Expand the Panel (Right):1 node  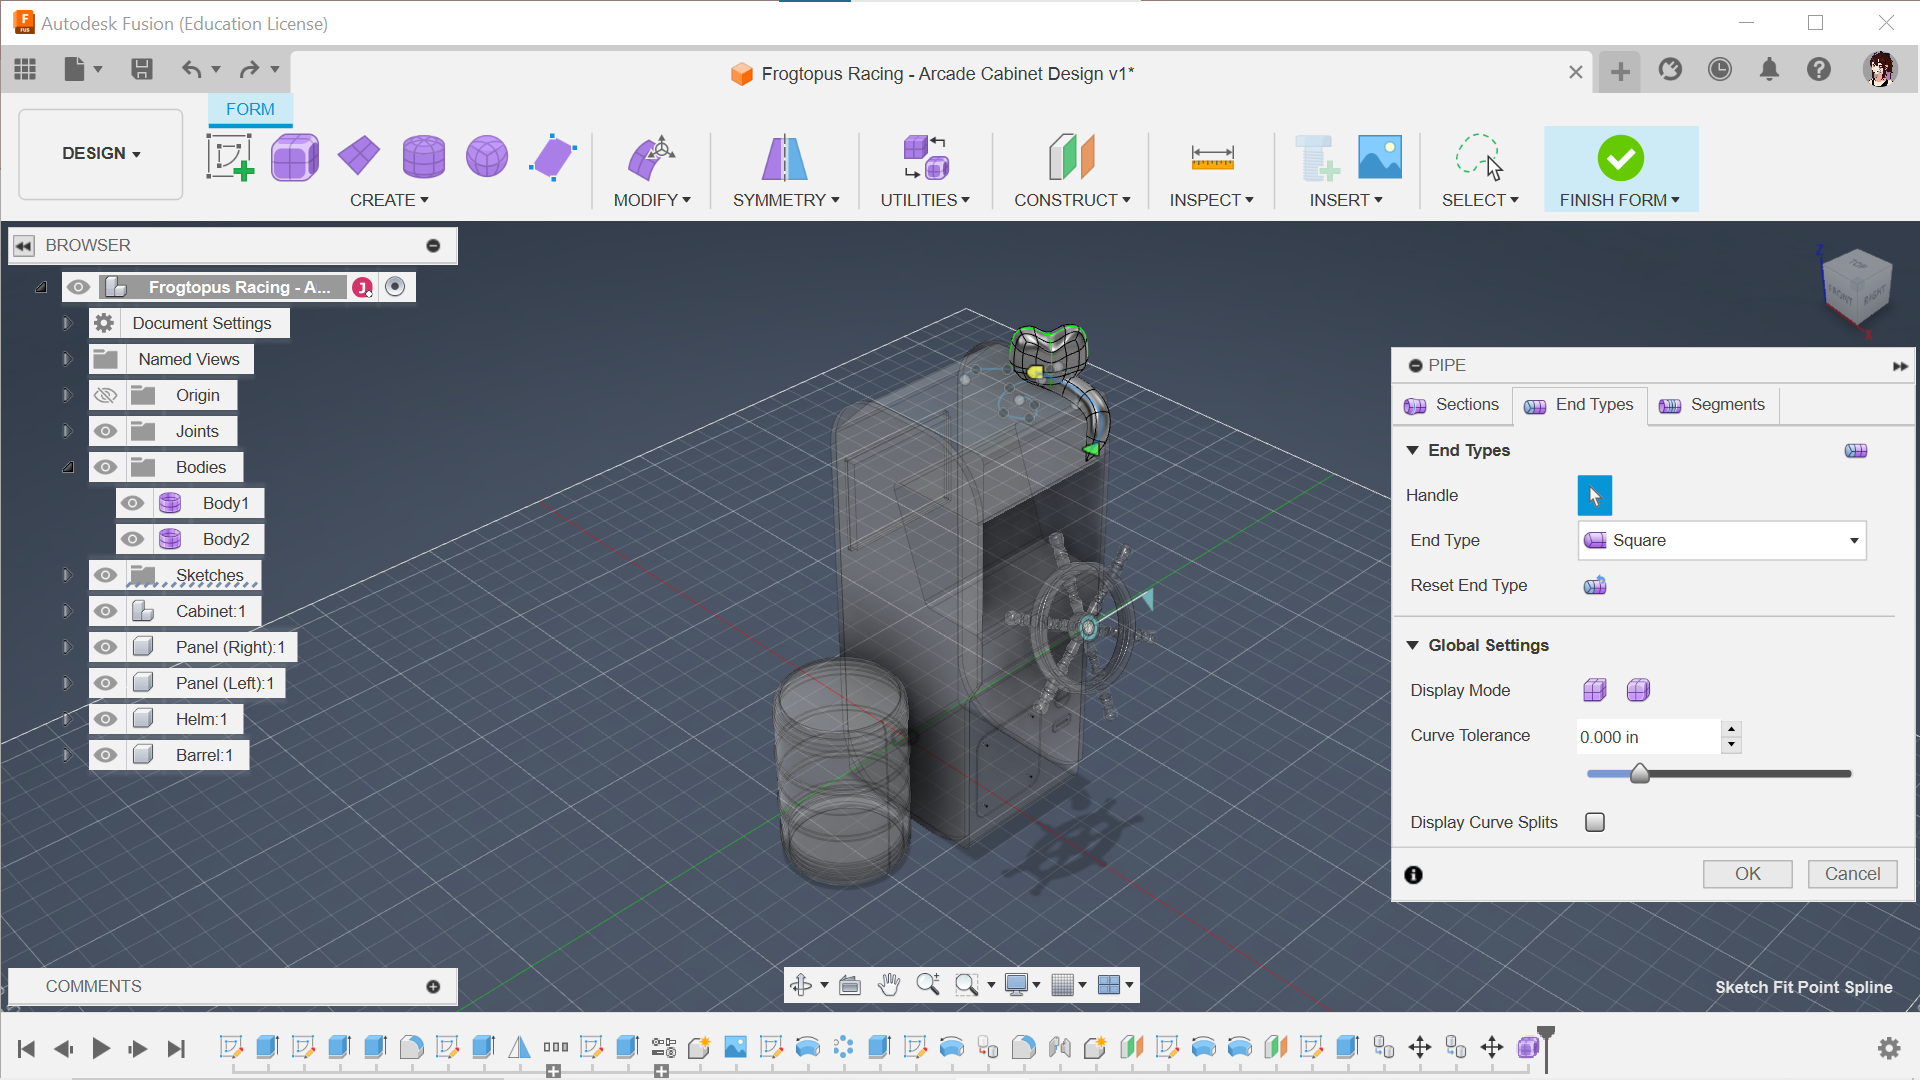coord(67,647)
